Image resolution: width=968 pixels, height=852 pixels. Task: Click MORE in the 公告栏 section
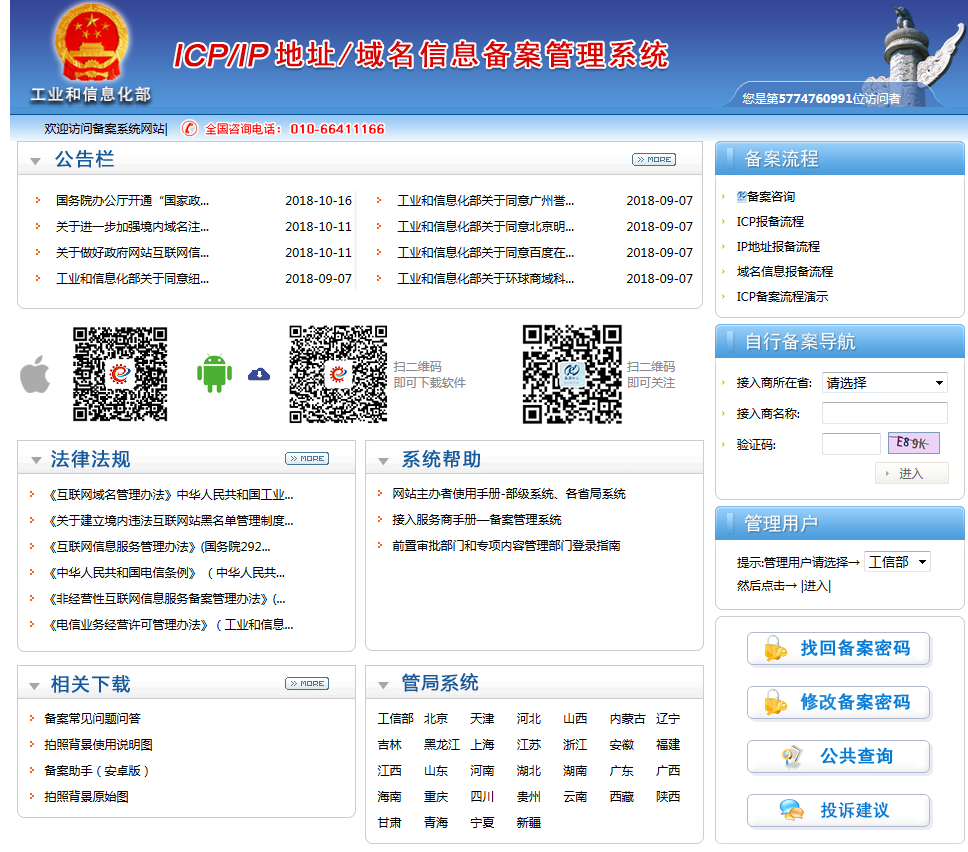point(654,158)
